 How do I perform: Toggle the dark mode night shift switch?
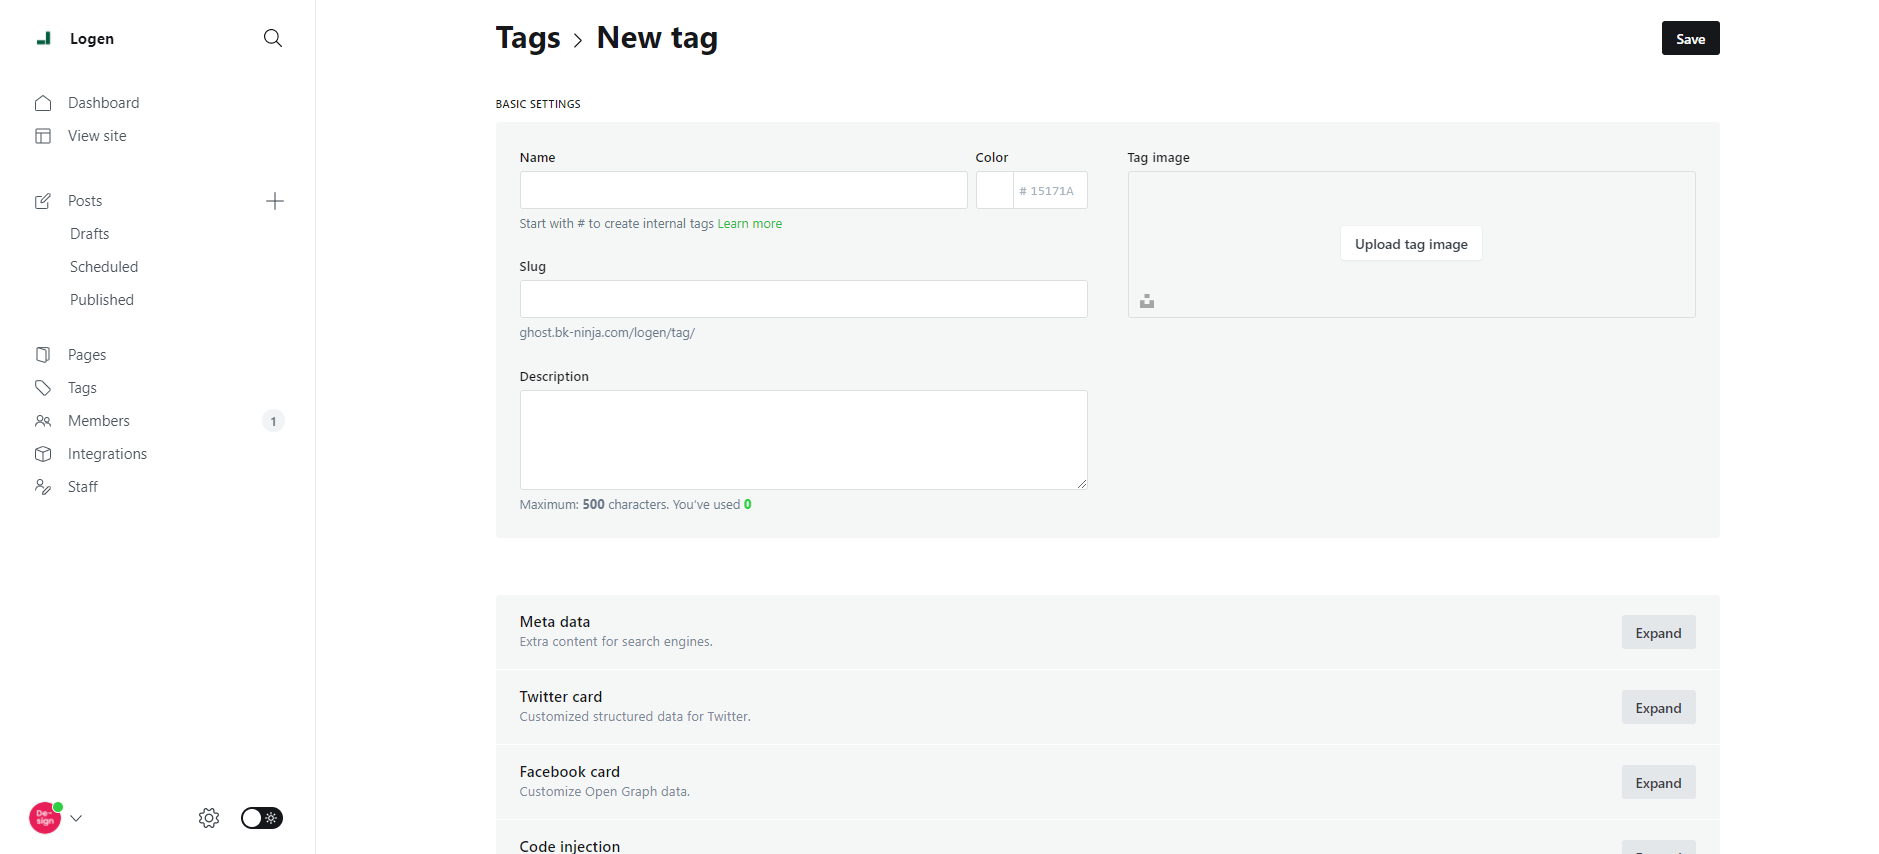pos(262,818)
